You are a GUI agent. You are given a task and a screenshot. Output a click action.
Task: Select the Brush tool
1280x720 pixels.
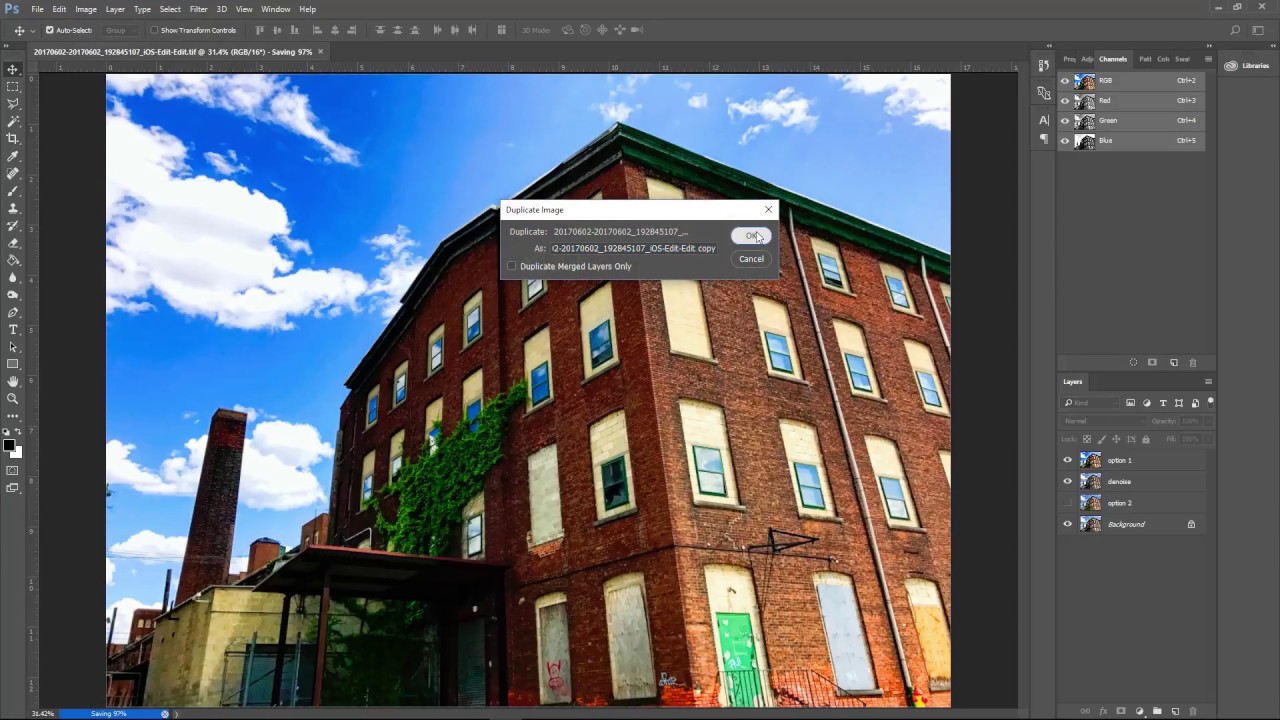(13, 191)
